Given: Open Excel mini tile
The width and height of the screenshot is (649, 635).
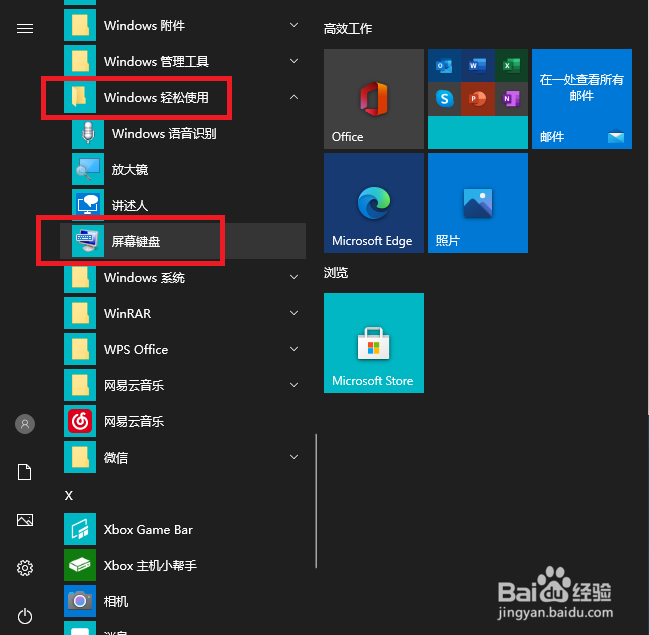Looking at the screenshot, I should (511, 65).
